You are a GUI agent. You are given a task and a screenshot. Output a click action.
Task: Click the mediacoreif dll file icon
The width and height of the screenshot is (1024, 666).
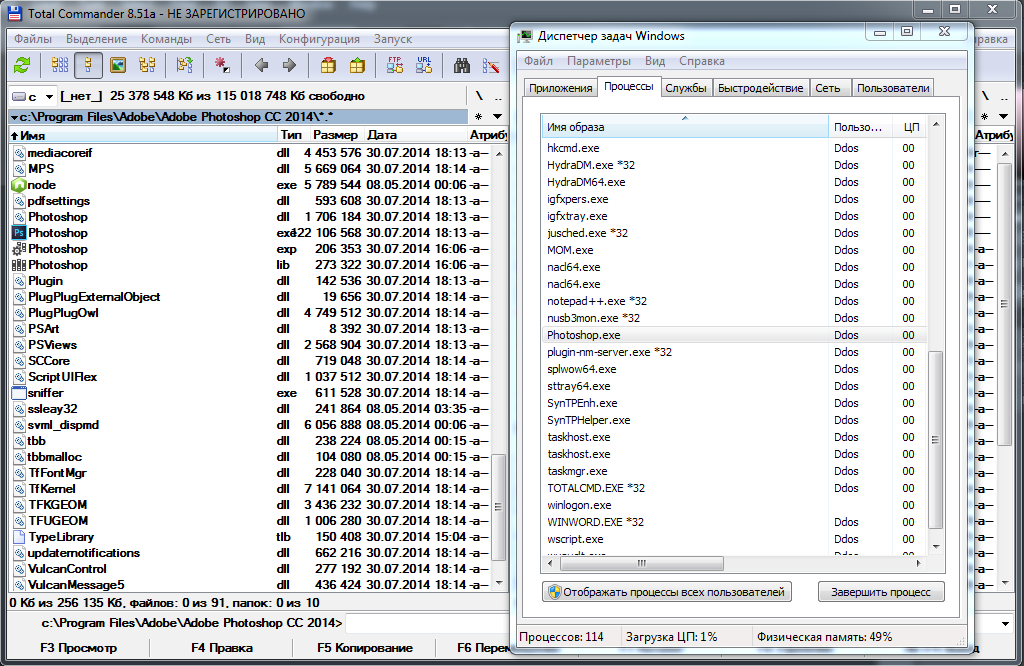click(19, 153)
